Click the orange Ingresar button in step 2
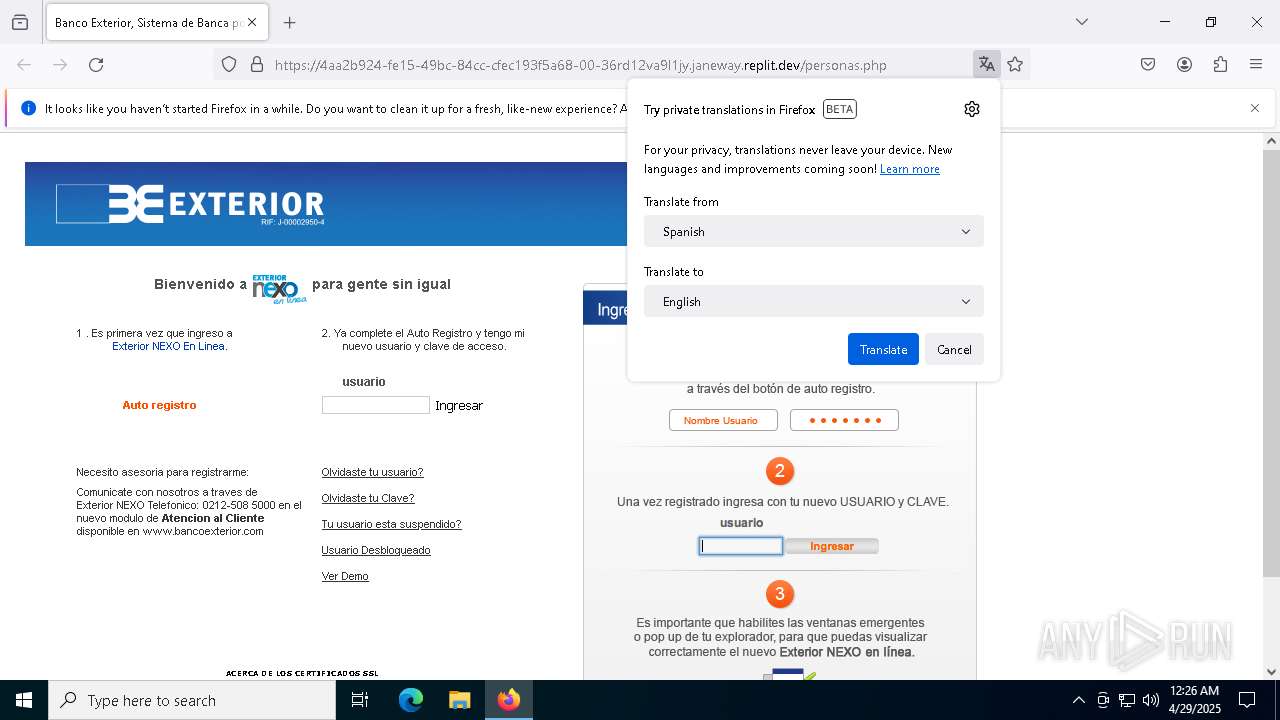 (832, 546)
